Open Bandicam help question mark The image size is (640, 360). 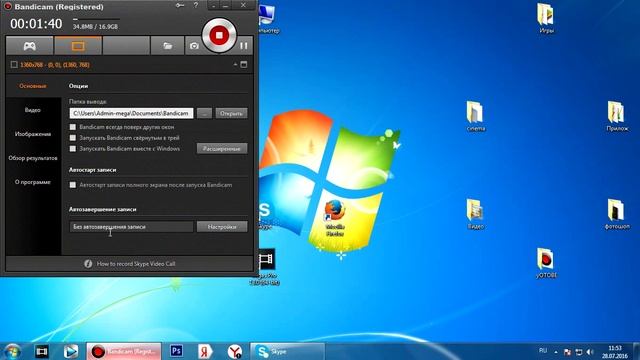tap(196, 6)
